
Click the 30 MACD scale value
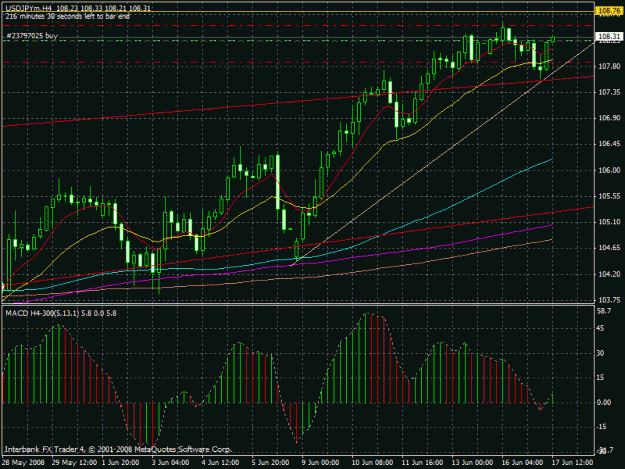coord(600,353)
